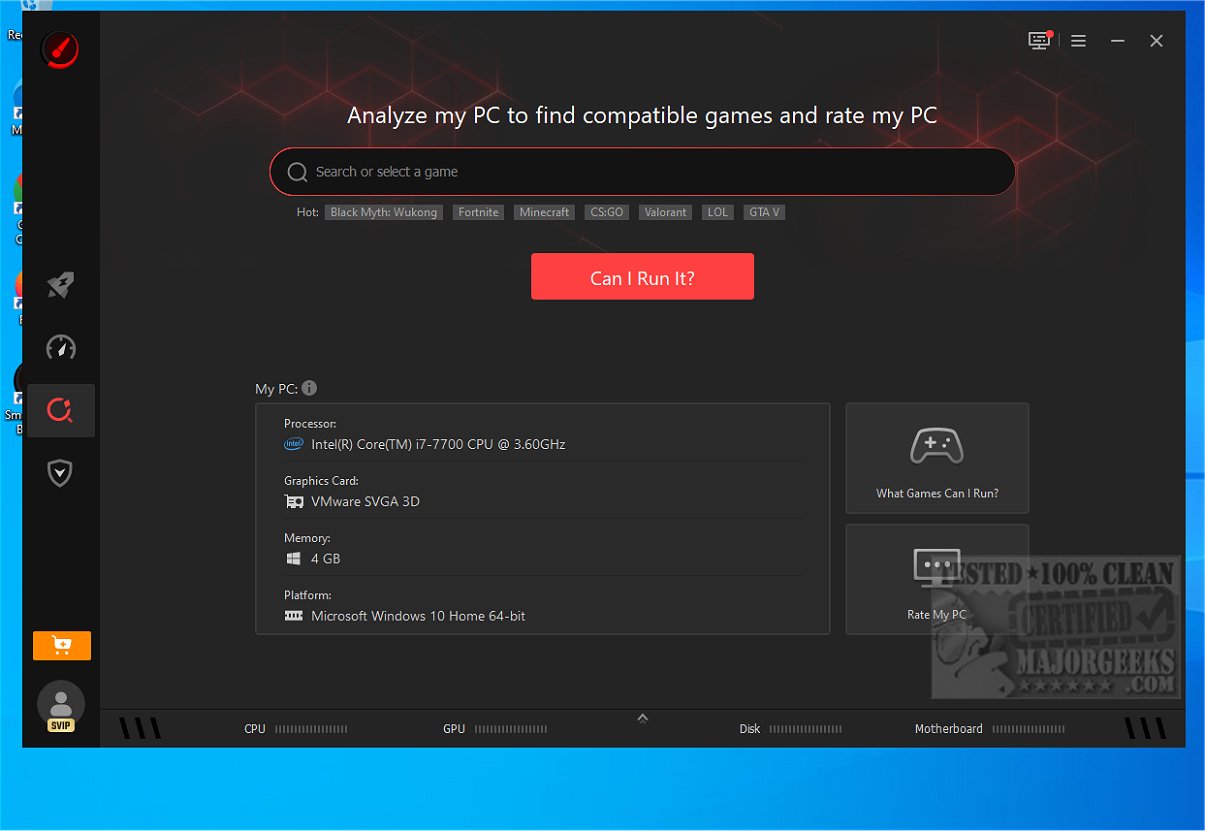Click the 4 GB memory value

coord(326,558)
